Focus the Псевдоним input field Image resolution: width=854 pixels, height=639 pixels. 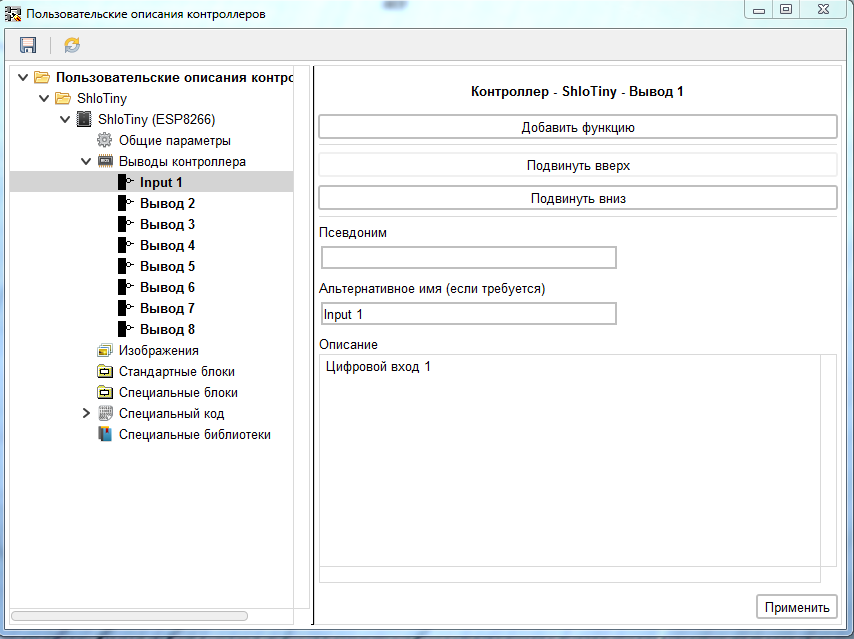[x=468, y=258]
